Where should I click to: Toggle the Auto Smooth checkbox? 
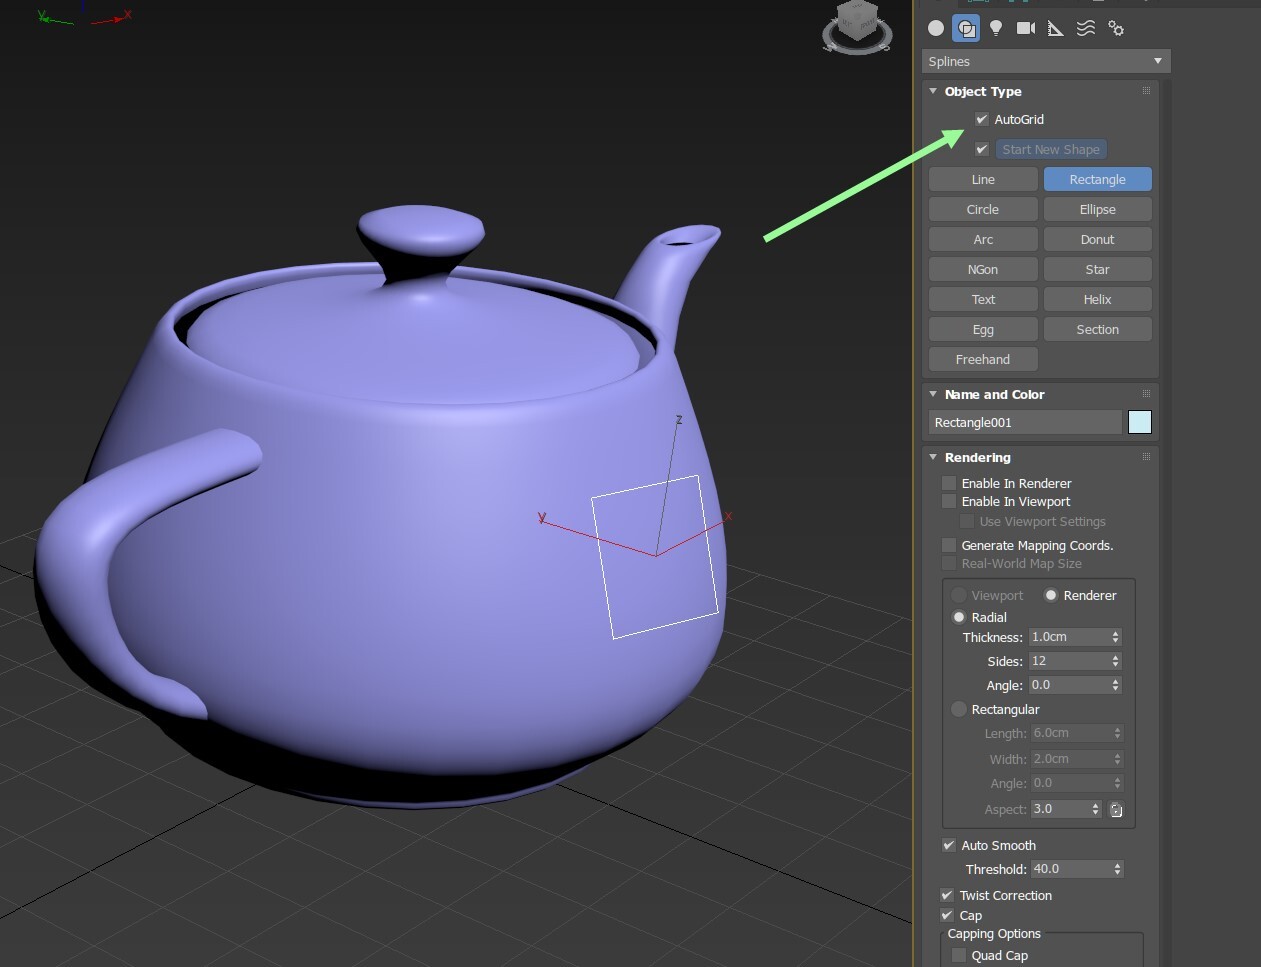coord(949,845)
